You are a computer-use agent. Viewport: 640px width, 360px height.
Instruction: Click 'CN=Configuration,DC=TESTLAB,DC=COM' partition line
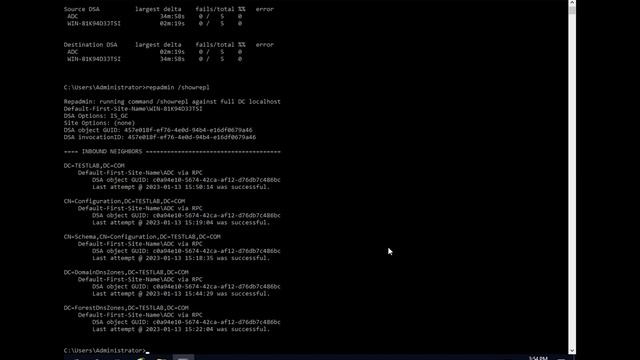[x=124, y=201]
